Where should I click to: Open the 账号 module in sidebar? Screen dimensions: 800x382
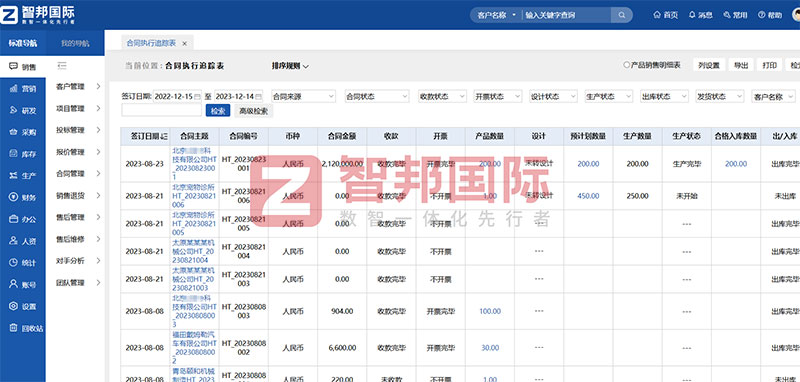(22, 285)
